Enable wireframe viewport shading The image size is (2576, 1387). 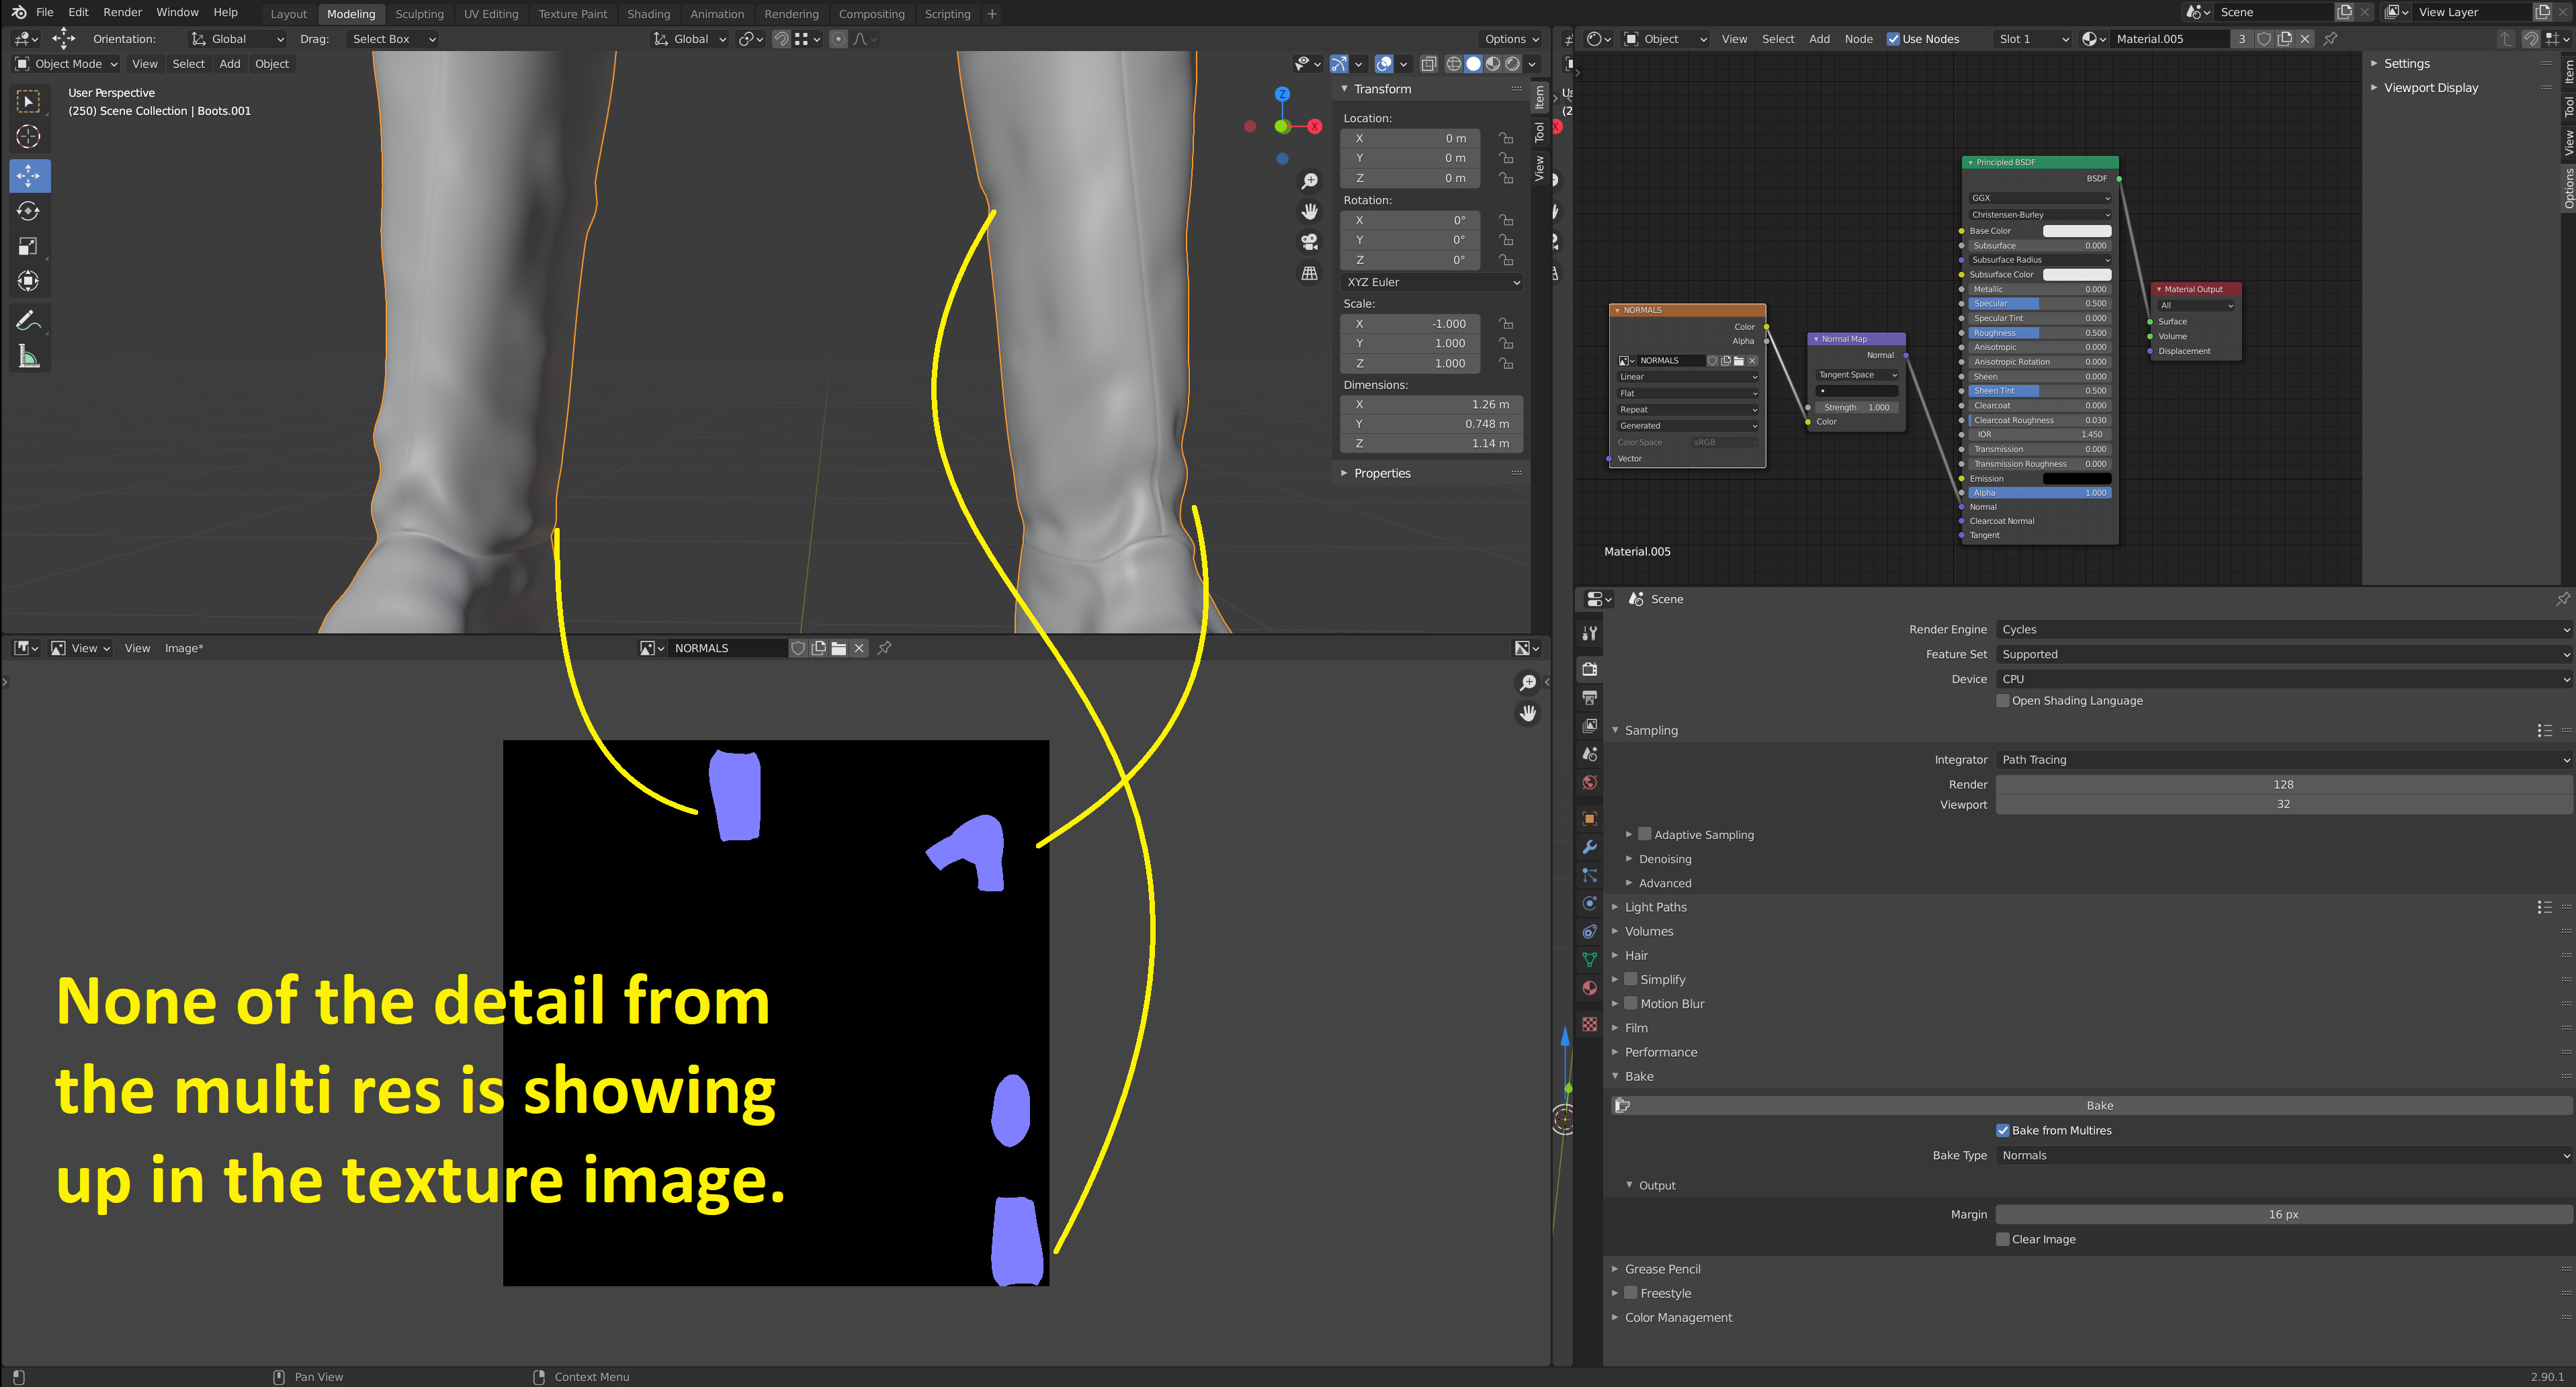[1455, 63]
